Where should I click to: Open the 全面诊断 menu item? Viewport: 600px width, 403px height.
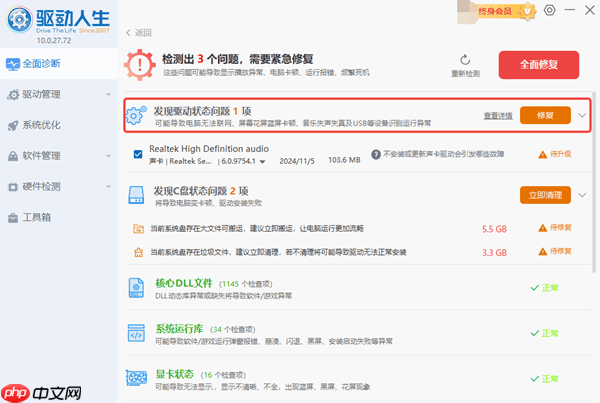coord(59,64)
